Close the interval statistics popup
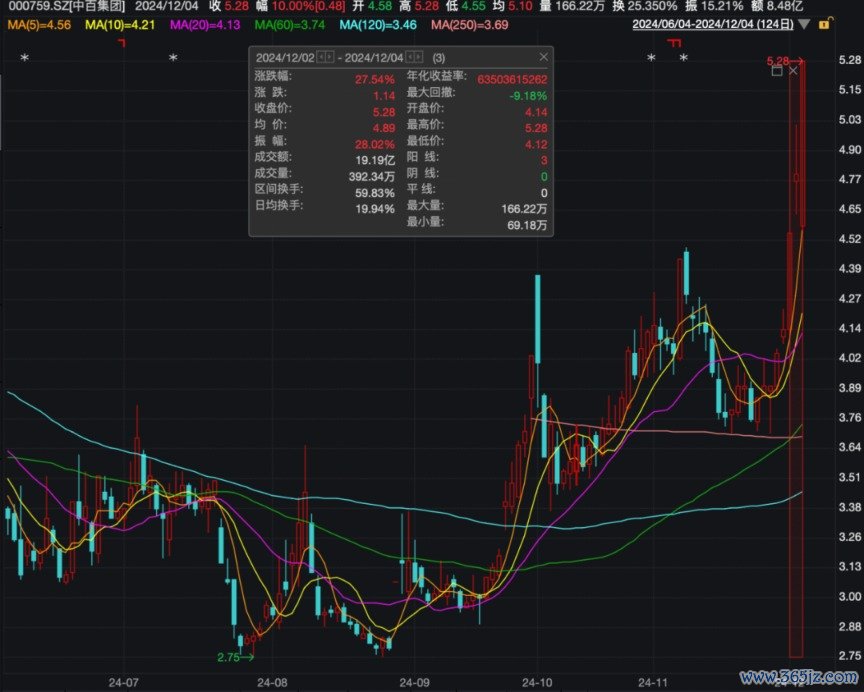This screenshot has width=864, height=692. [x=543, y=57]
